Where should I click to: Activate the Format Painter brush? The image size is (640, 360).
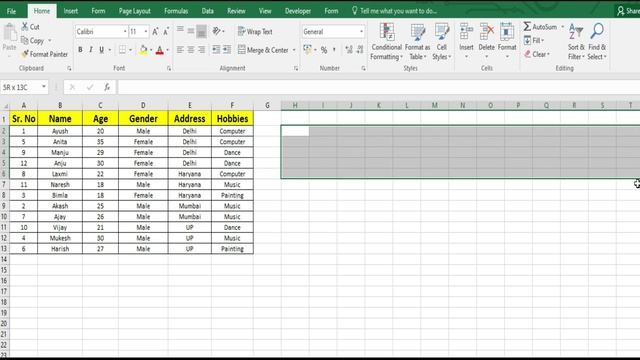point(25,54)
